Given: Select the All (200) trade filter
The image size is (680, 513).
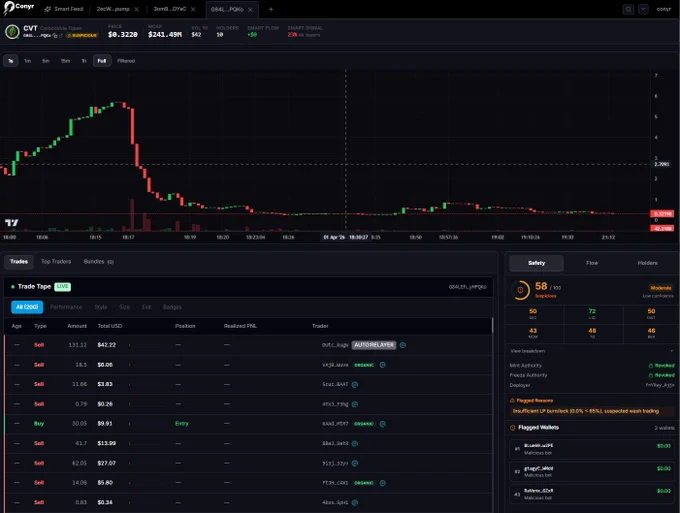Looking at the screenshot, I should 27,307.
